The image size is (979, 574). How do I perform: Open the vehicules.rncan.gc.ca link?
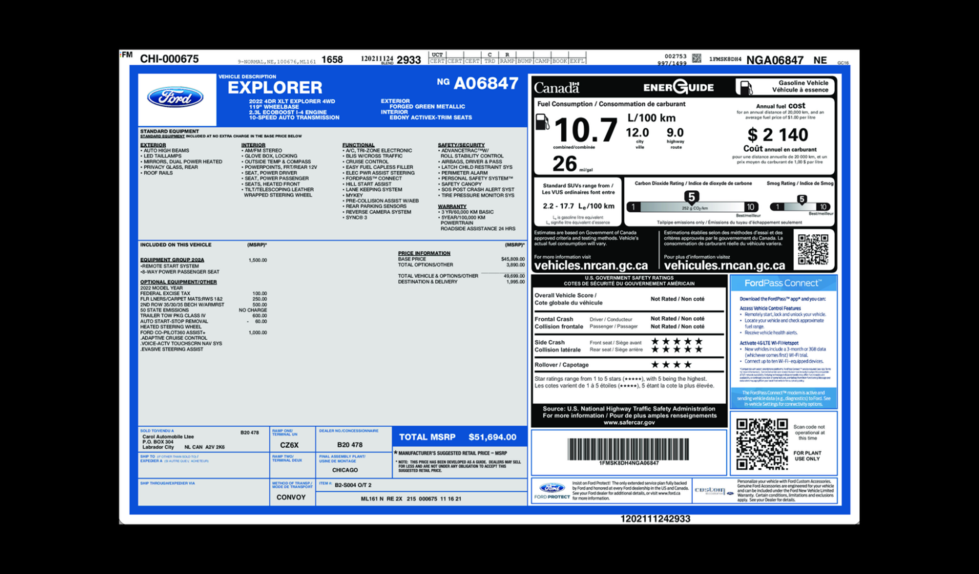click(x=725, y=266)
